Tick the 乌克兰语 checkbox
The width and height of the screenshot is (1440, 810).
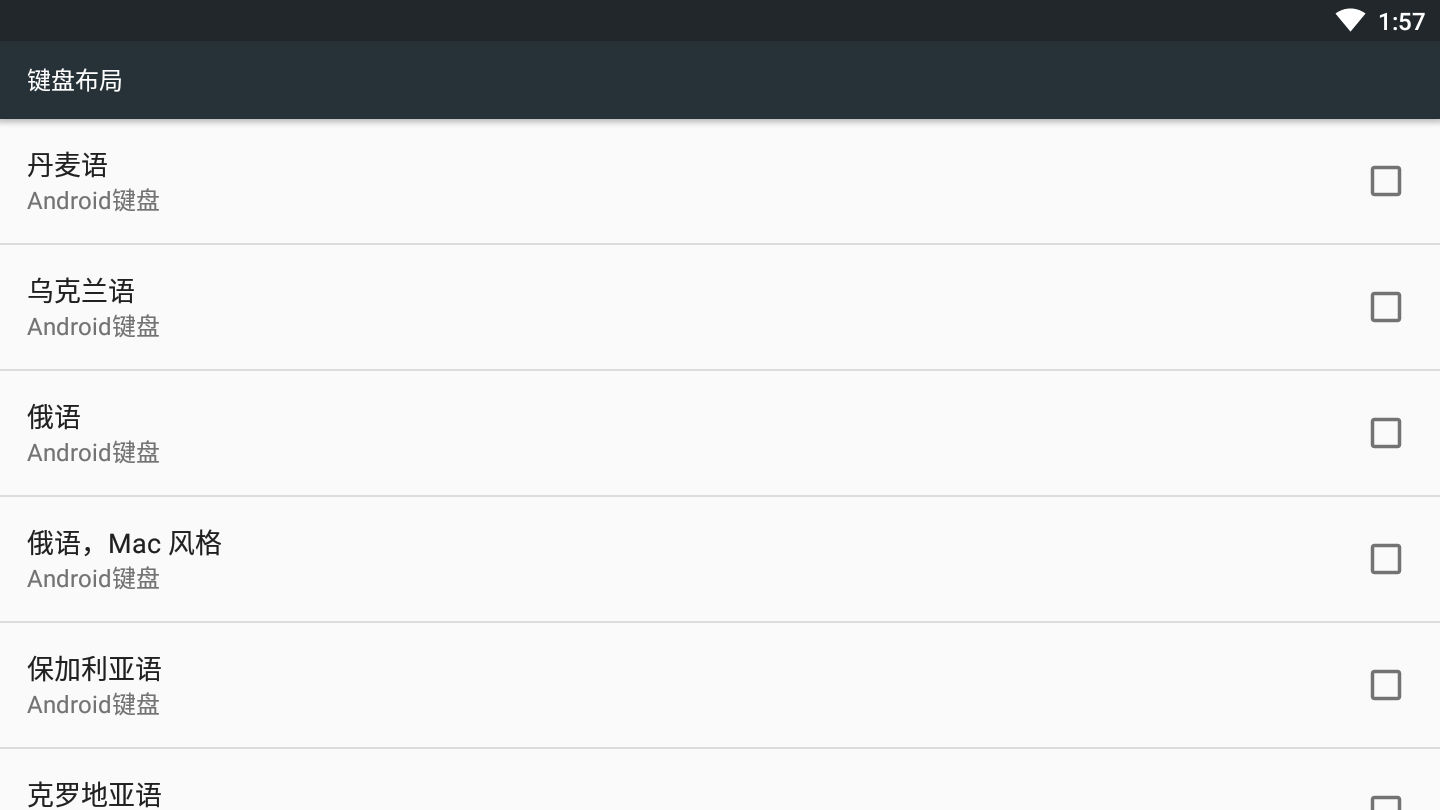1385,307
